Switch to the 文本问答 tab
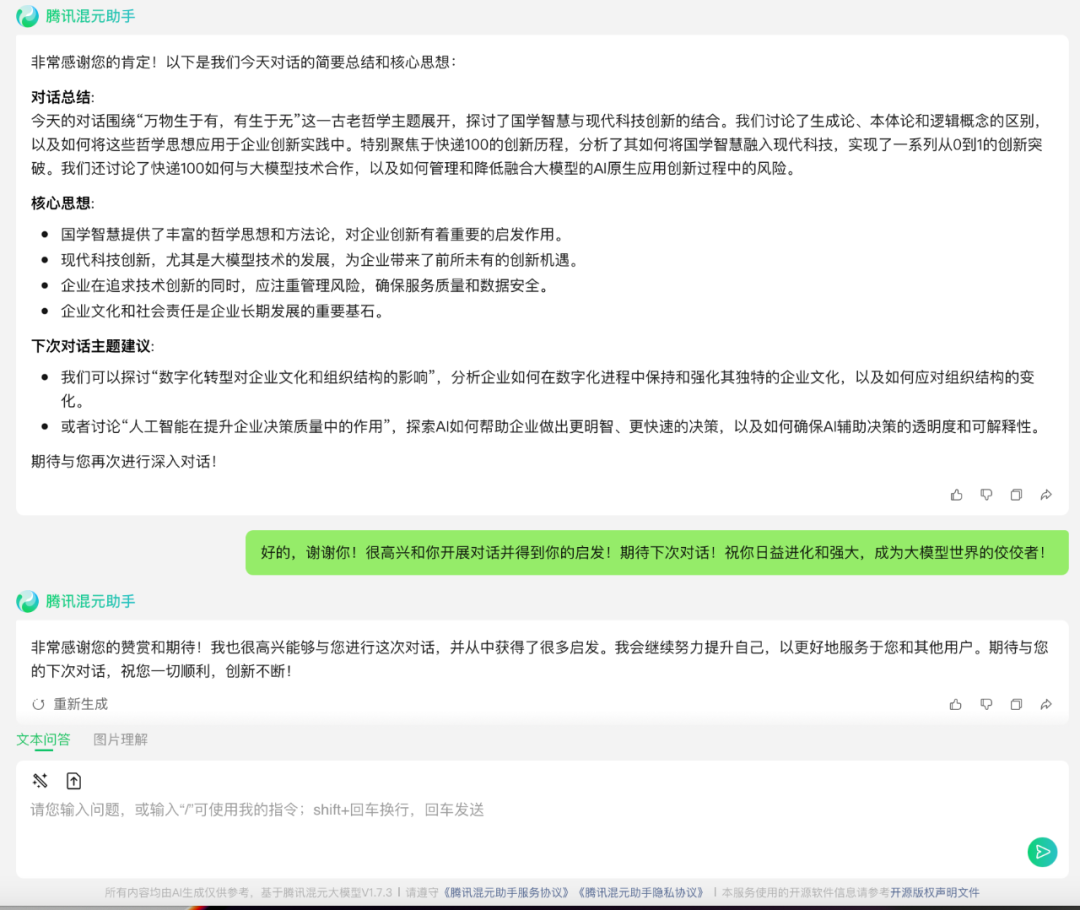 (43, 740)
